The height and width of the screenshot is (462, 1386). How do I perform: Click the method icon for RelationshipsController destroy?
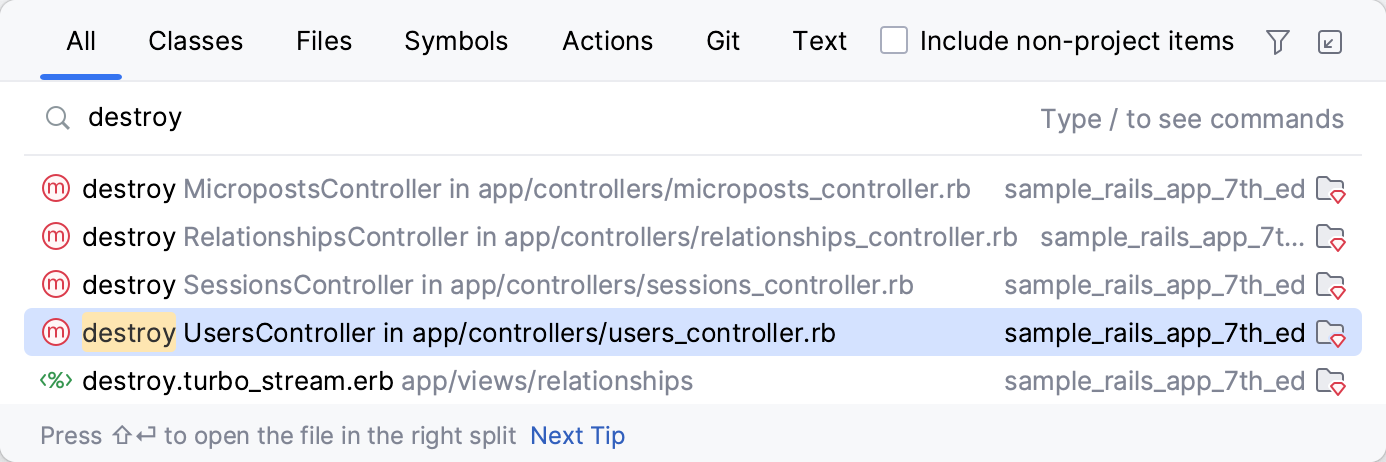point(55,237)
